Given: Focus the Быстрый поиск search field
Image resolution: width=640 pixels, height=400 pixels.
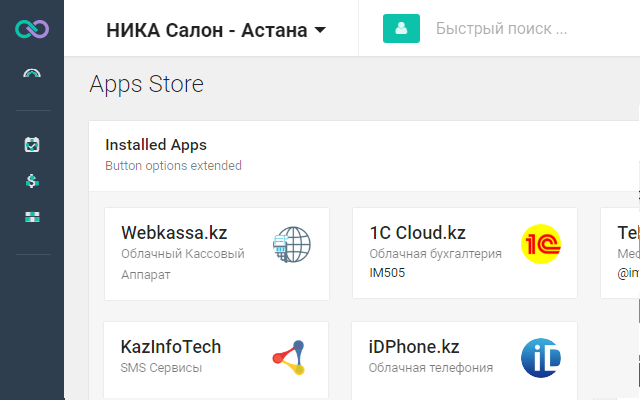Looking at the screenshot, I should pos(502,29).
